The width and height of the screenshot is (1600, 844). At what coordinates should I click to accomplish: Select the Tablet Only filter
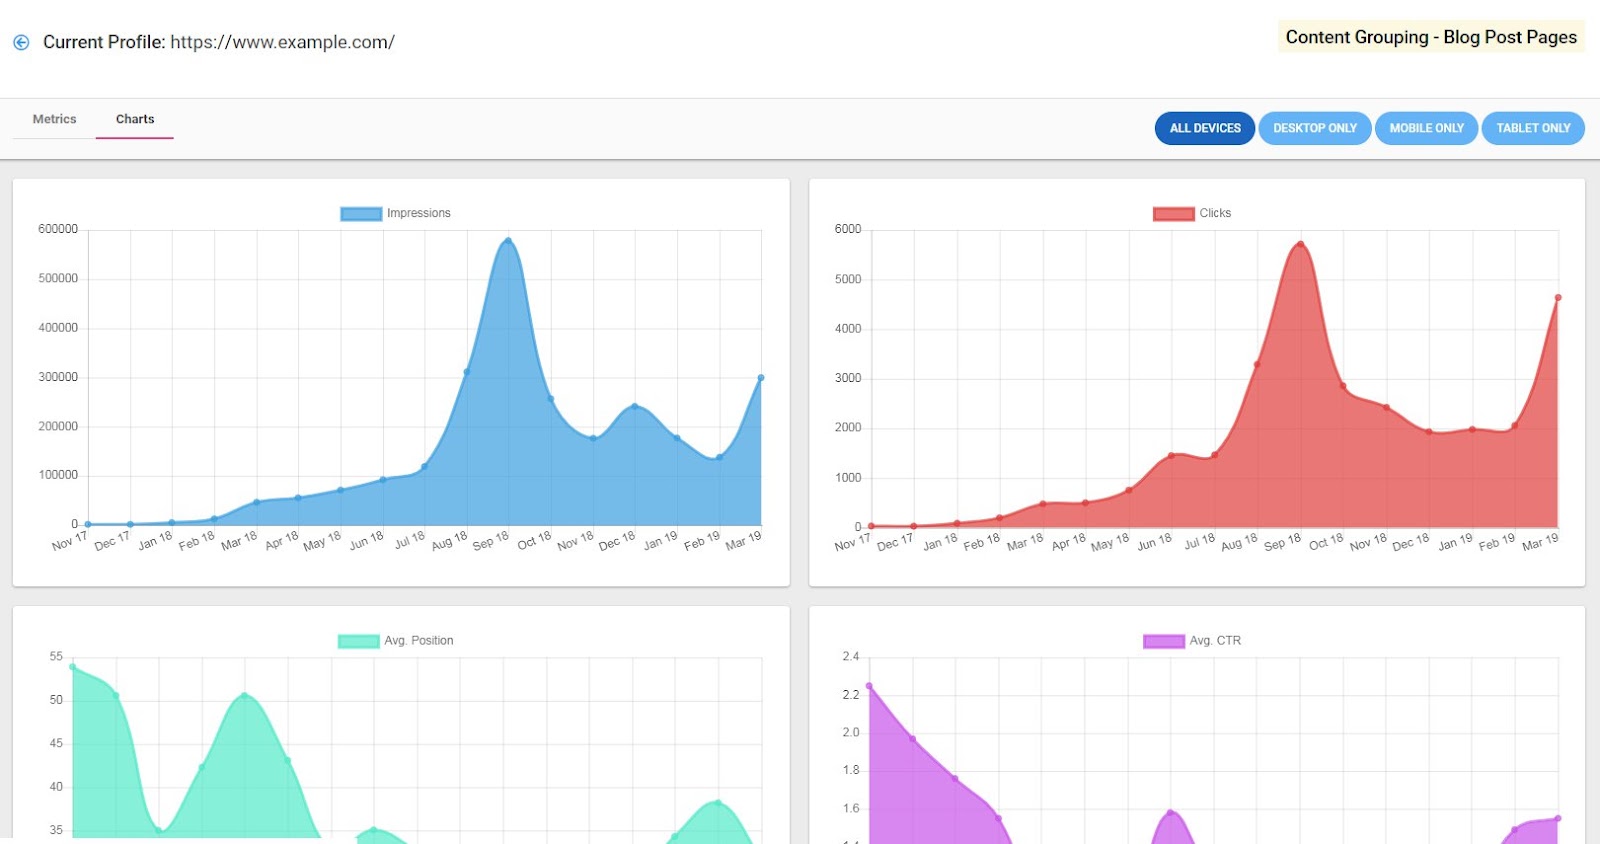point(1533,128)
